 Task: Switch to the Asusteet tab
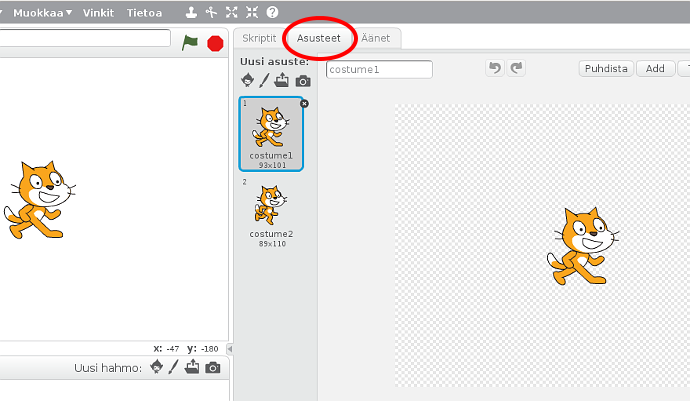point(319,38)
